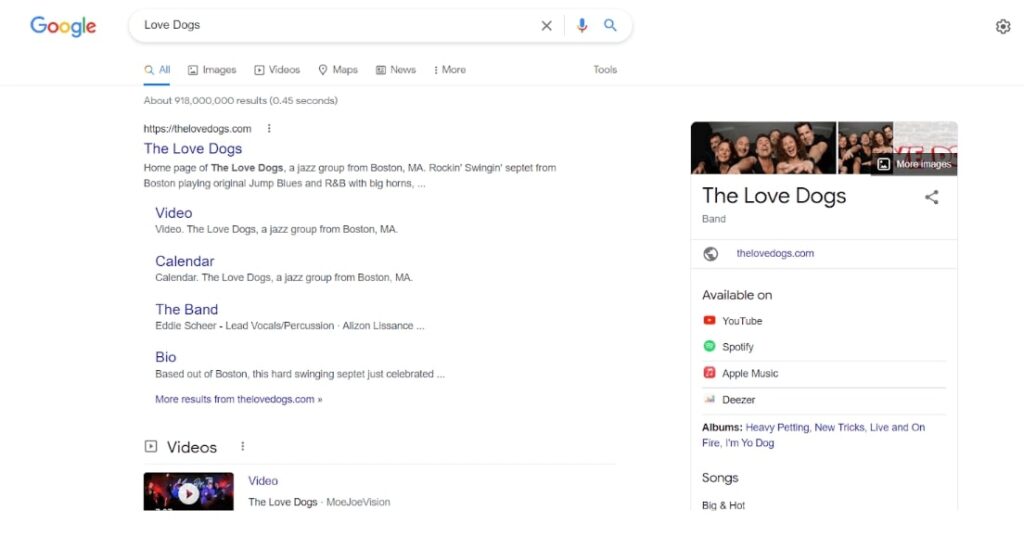Click the Videos section play-box icon
The image size is (1024, 536).
pos(151,447)
